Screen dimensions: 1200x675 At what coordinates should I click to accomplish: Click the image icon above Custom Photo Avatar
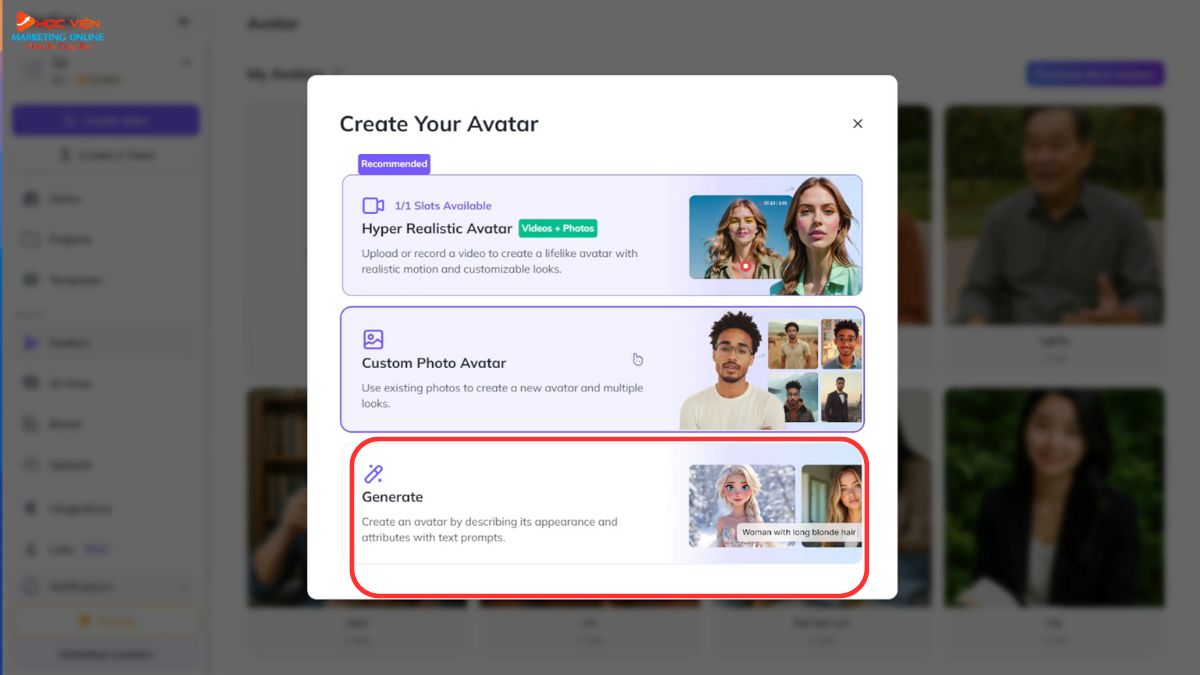tap(373, 339)
